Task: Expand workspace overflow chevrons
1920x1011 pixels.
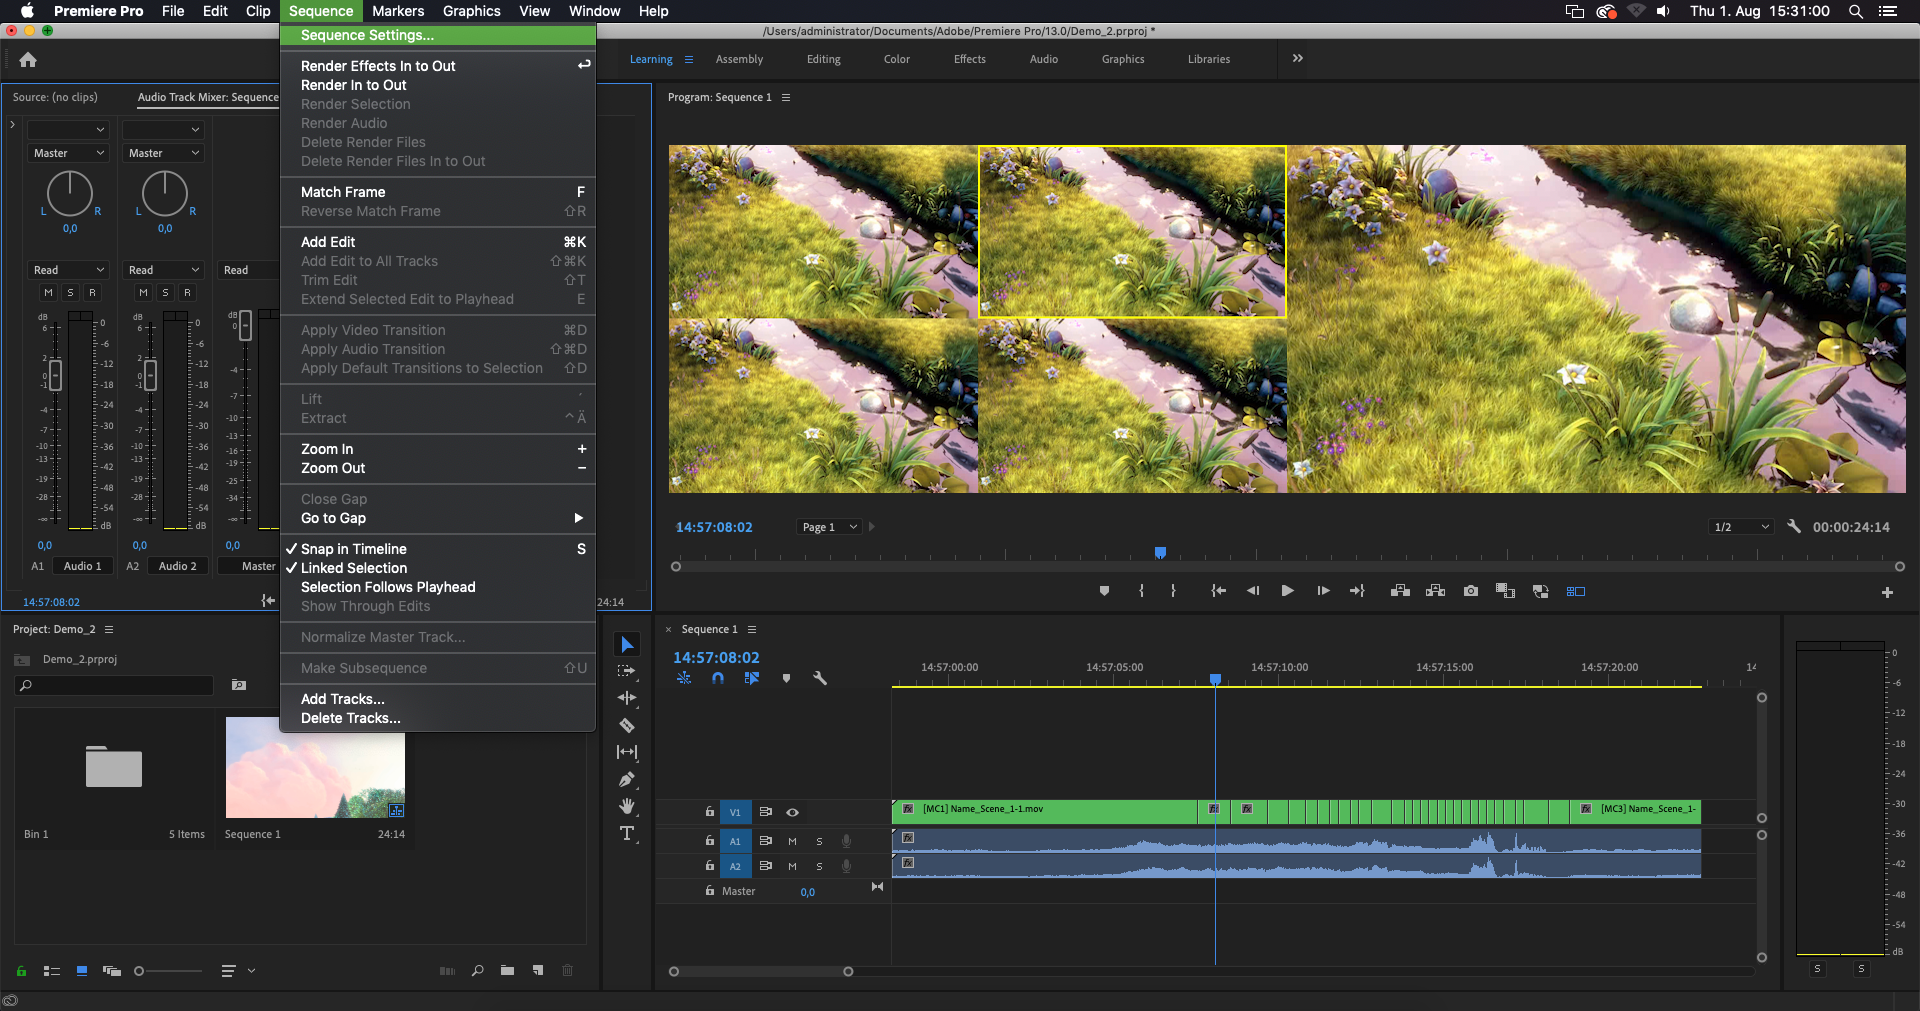Action: (1297, 58)
